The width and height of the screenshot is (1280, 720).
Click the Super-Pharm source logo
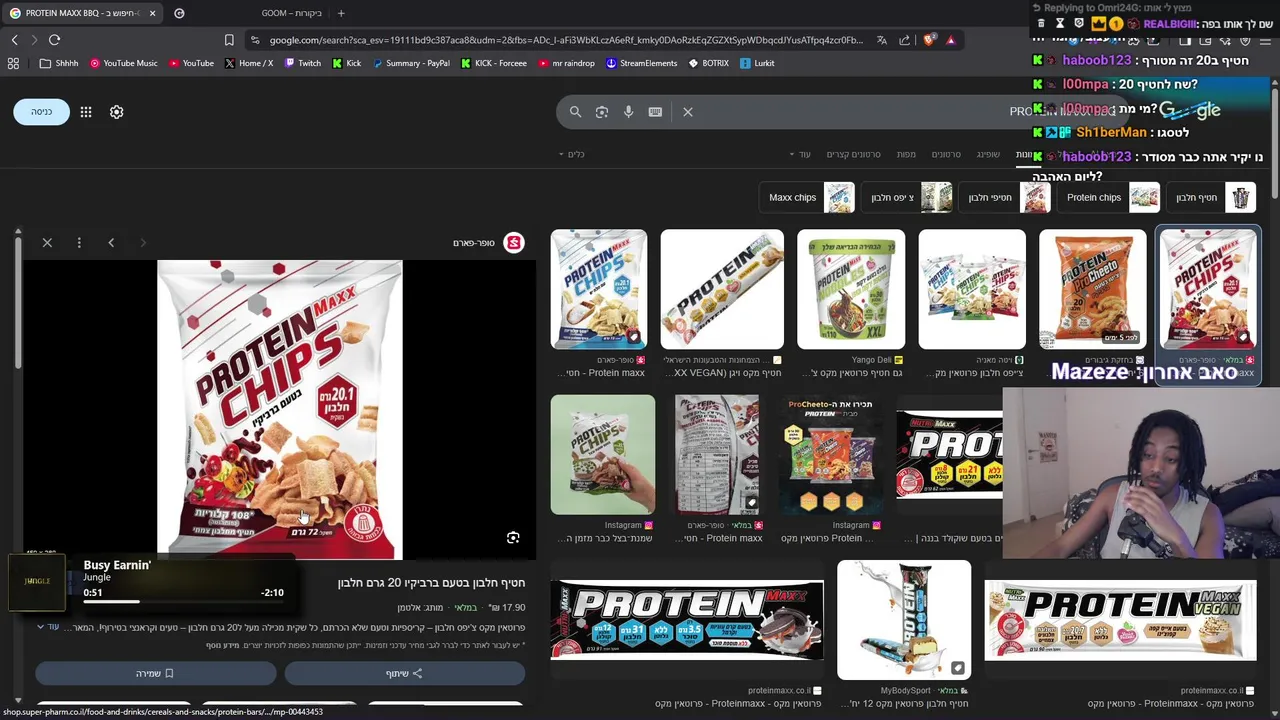(513, 243)
